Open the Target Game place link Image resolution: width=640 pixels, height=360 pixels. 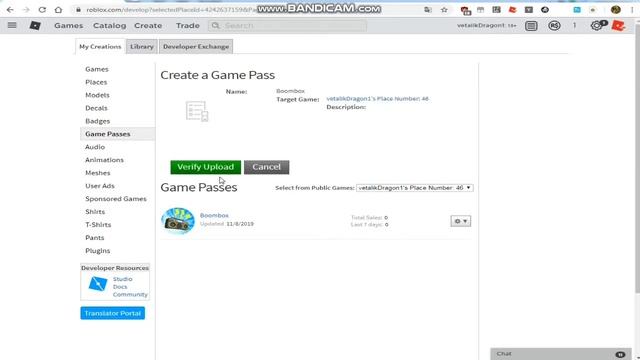[378, 98]
